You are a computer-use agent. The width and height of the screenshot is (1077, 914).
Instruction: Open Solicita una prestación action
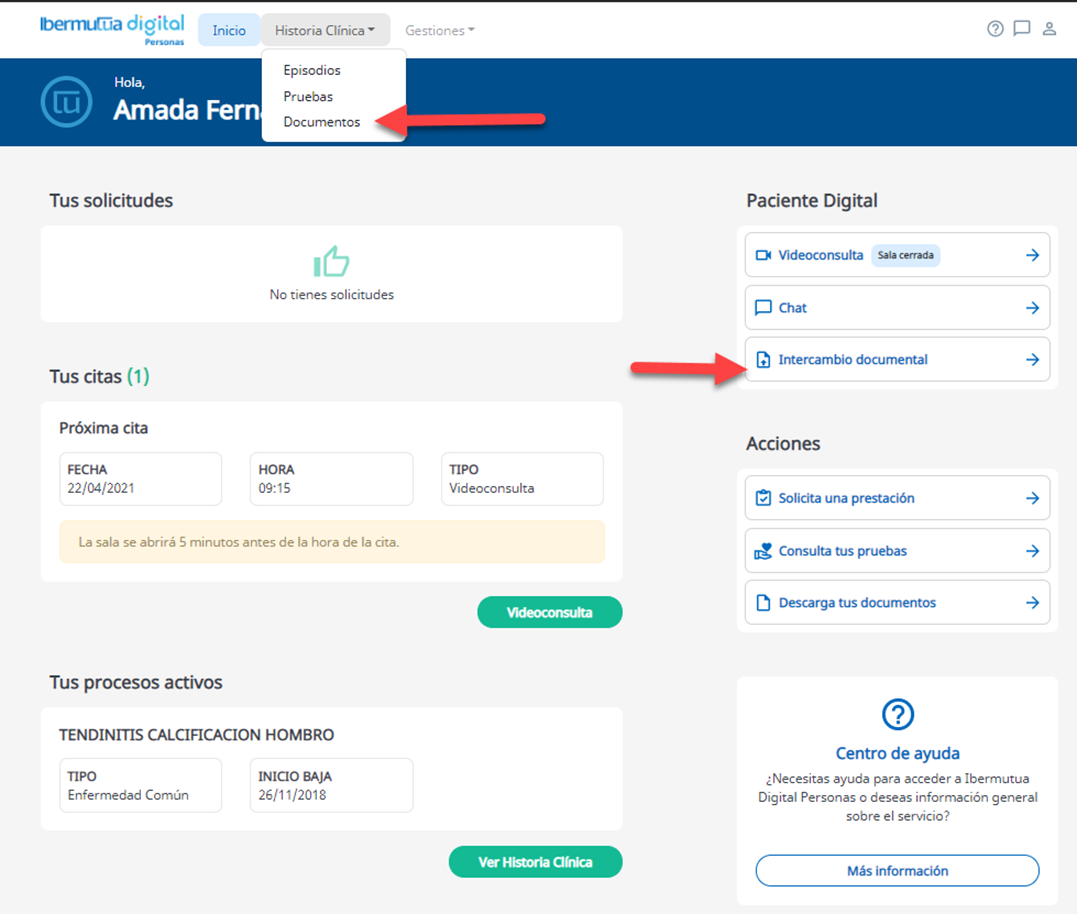point(897,498)
